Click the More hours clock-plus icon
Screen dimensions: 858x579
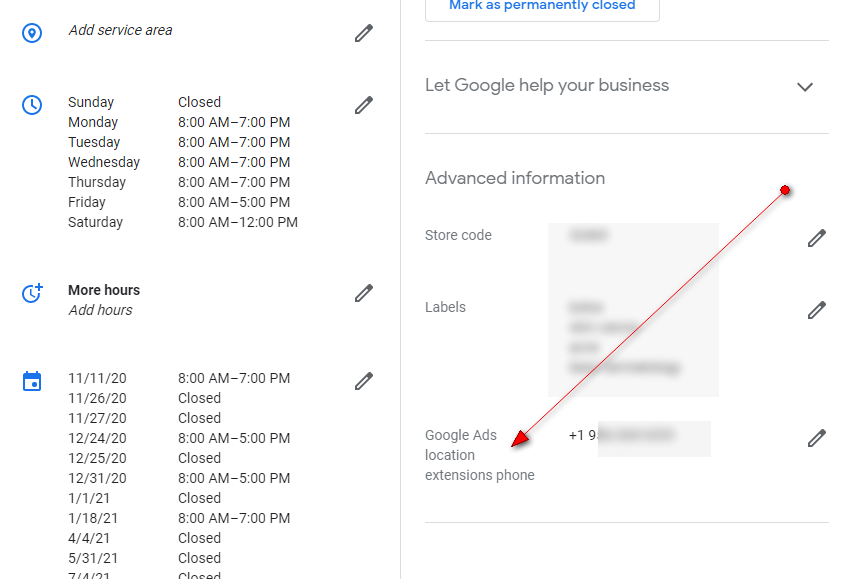click(31, 293)
